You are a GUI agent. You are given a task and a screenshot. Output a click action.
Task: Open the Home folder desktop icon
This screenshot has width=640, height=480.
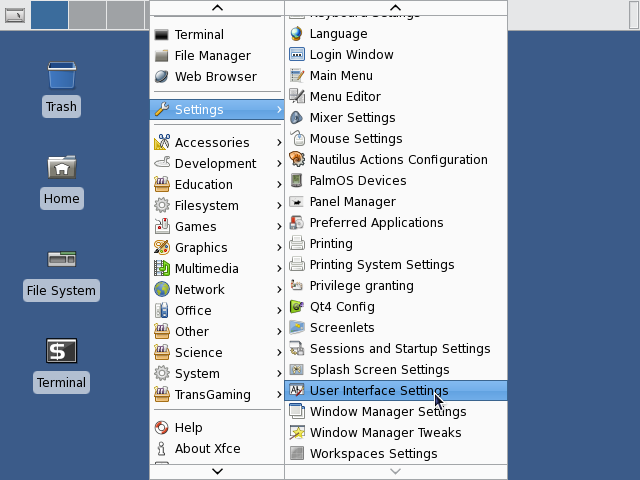coord(61,168)
